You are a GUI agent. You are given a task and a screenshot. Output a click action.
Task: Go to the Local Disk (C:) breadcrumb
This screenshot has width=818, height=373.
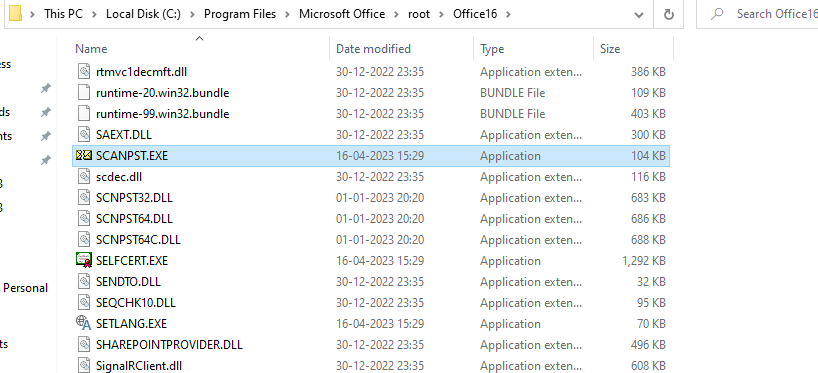pyautogui.click(x=143, y=14)
